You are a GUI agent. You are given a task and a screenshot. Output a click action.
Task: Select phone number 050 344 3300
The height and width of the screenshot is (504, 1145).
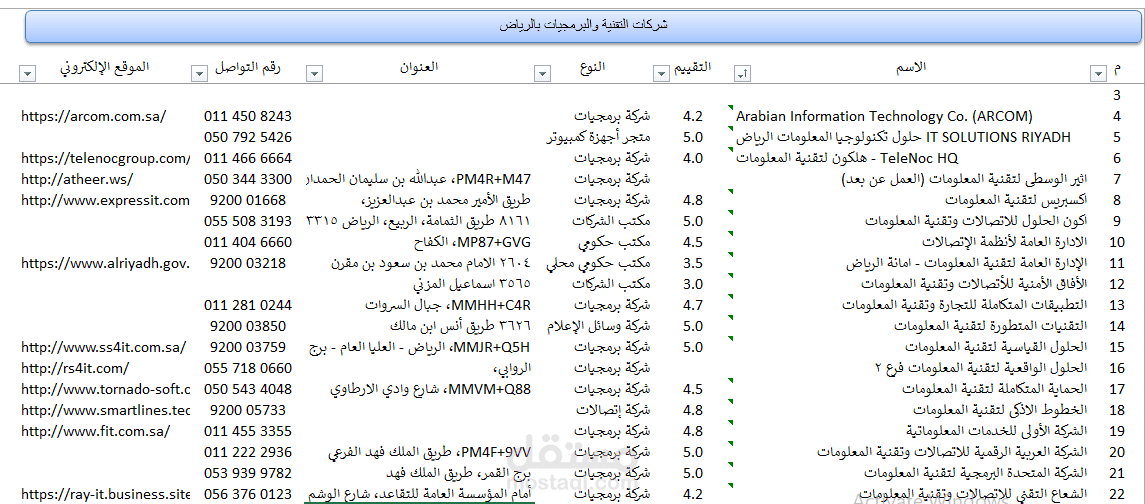point(248,180)
